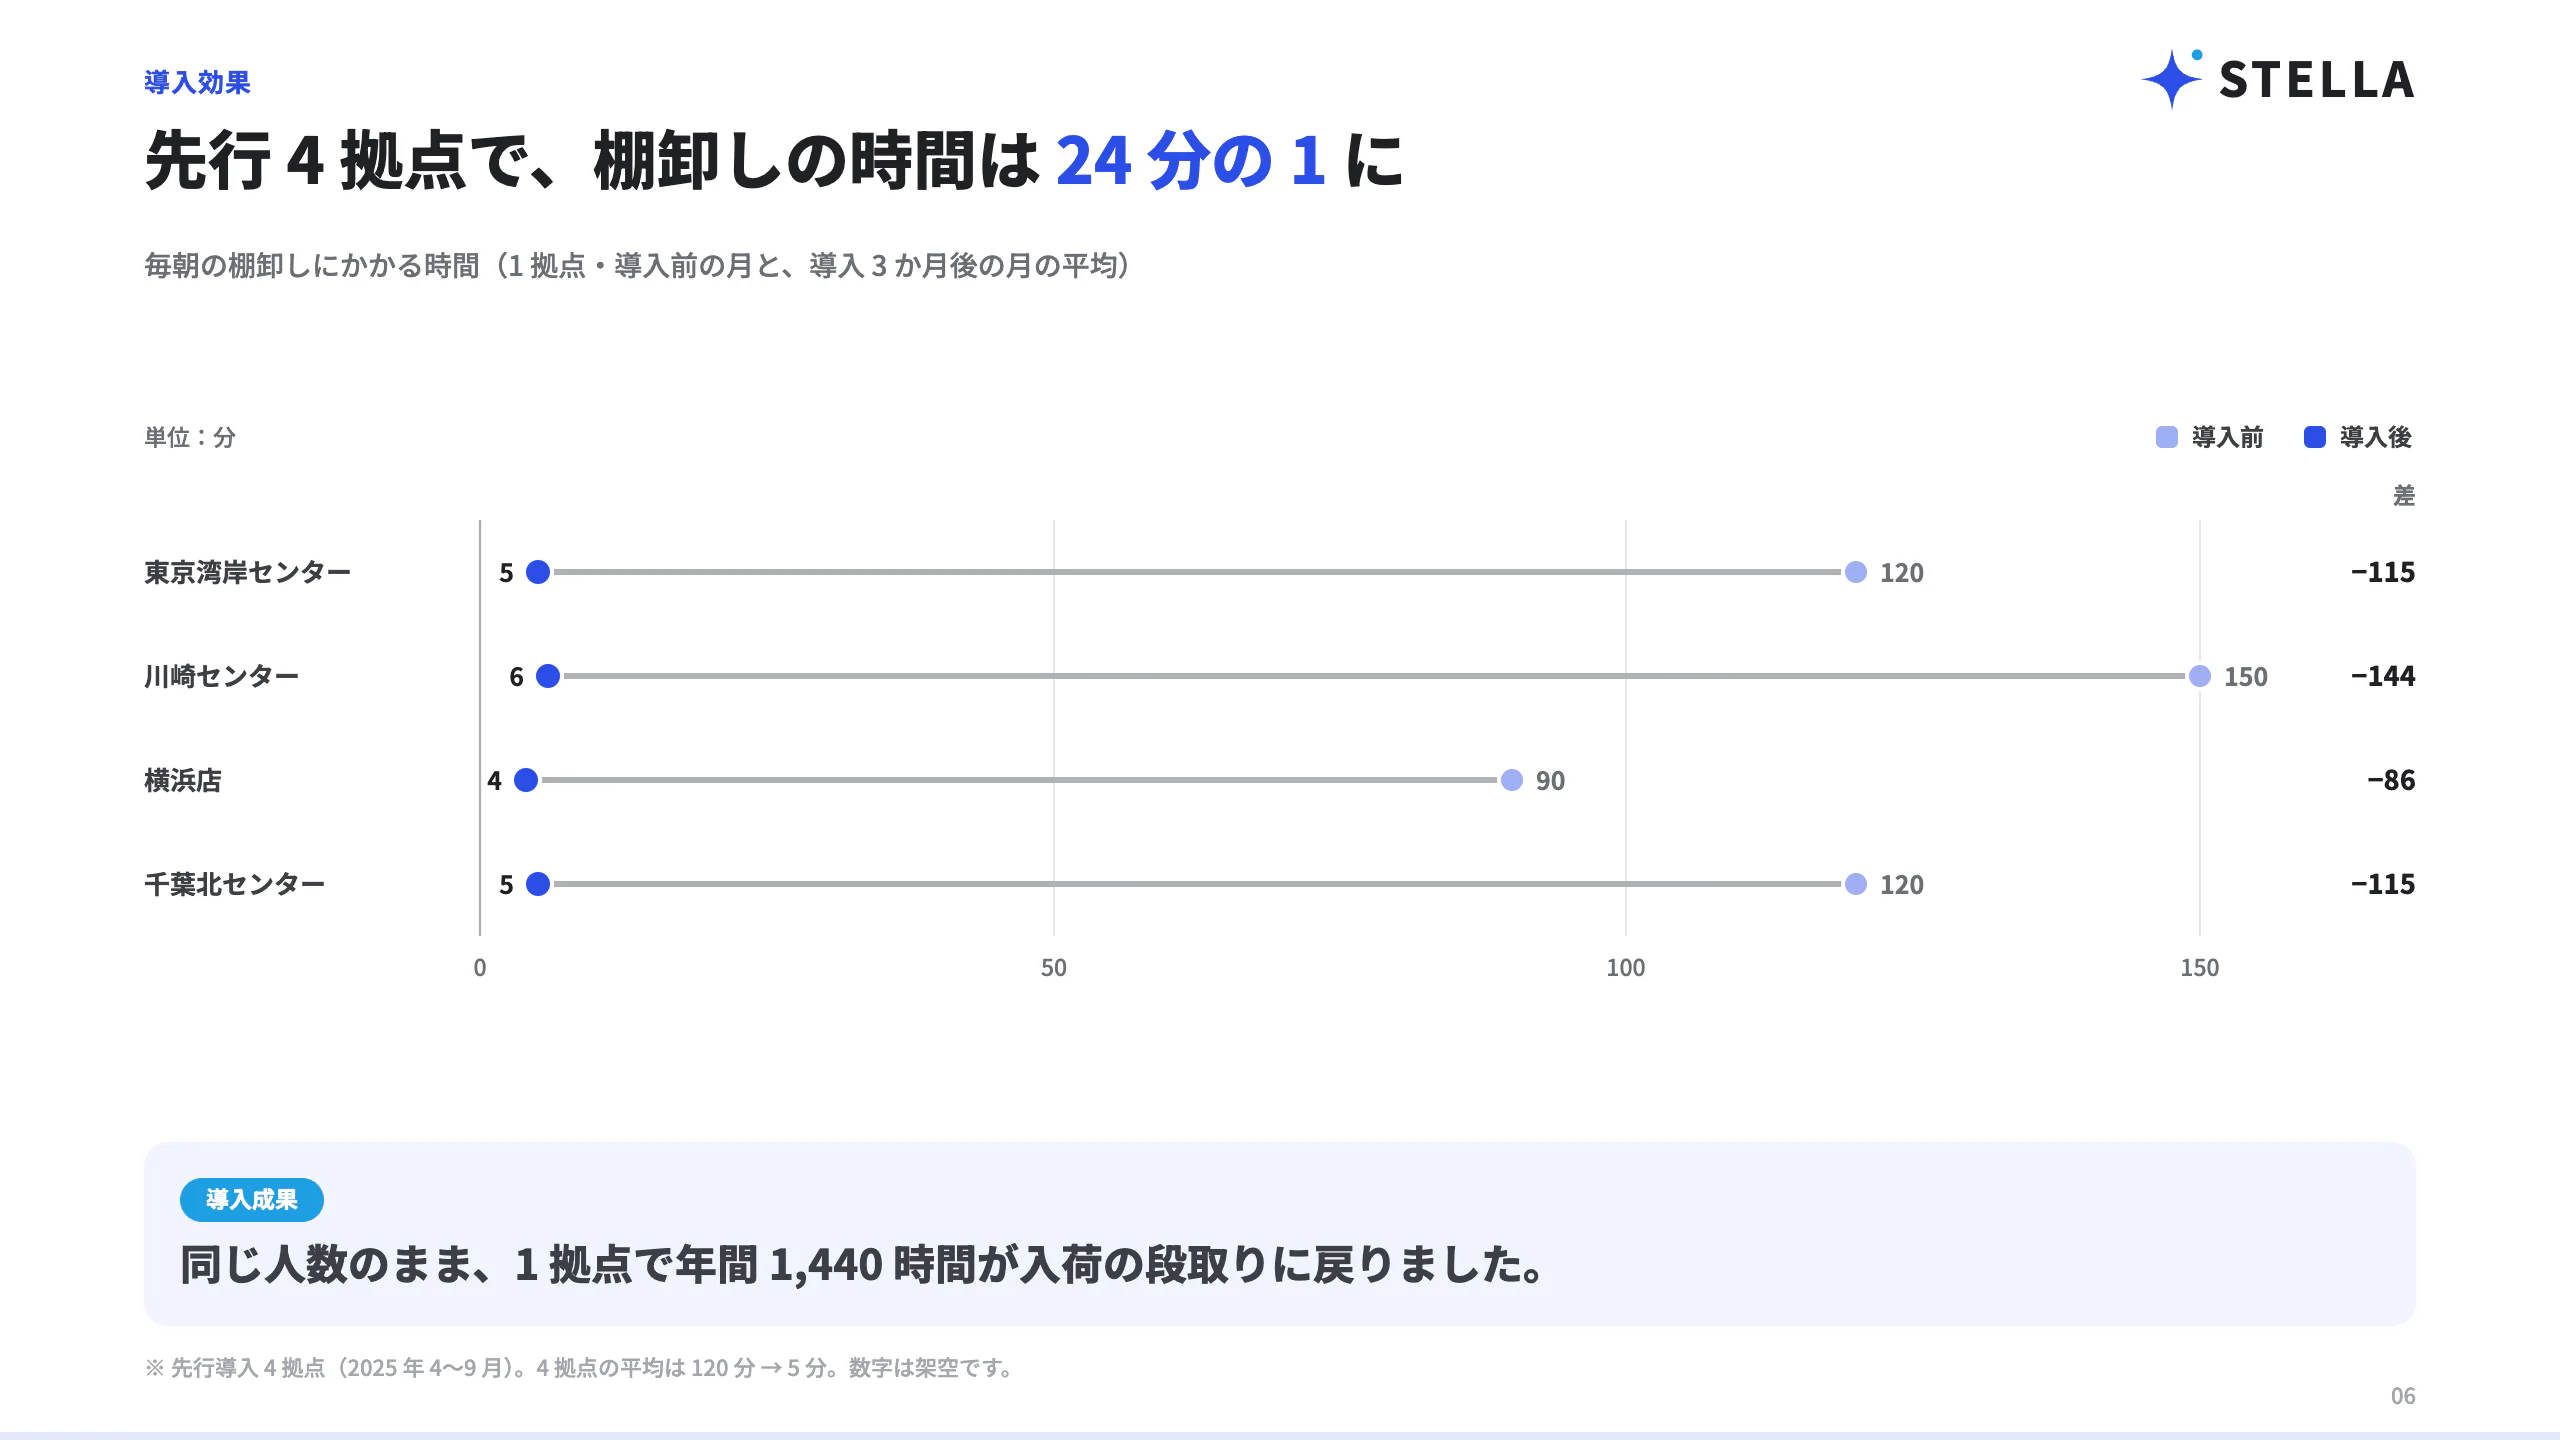
Task: Click the page number 06
Action: [x=2403, y=1396]
